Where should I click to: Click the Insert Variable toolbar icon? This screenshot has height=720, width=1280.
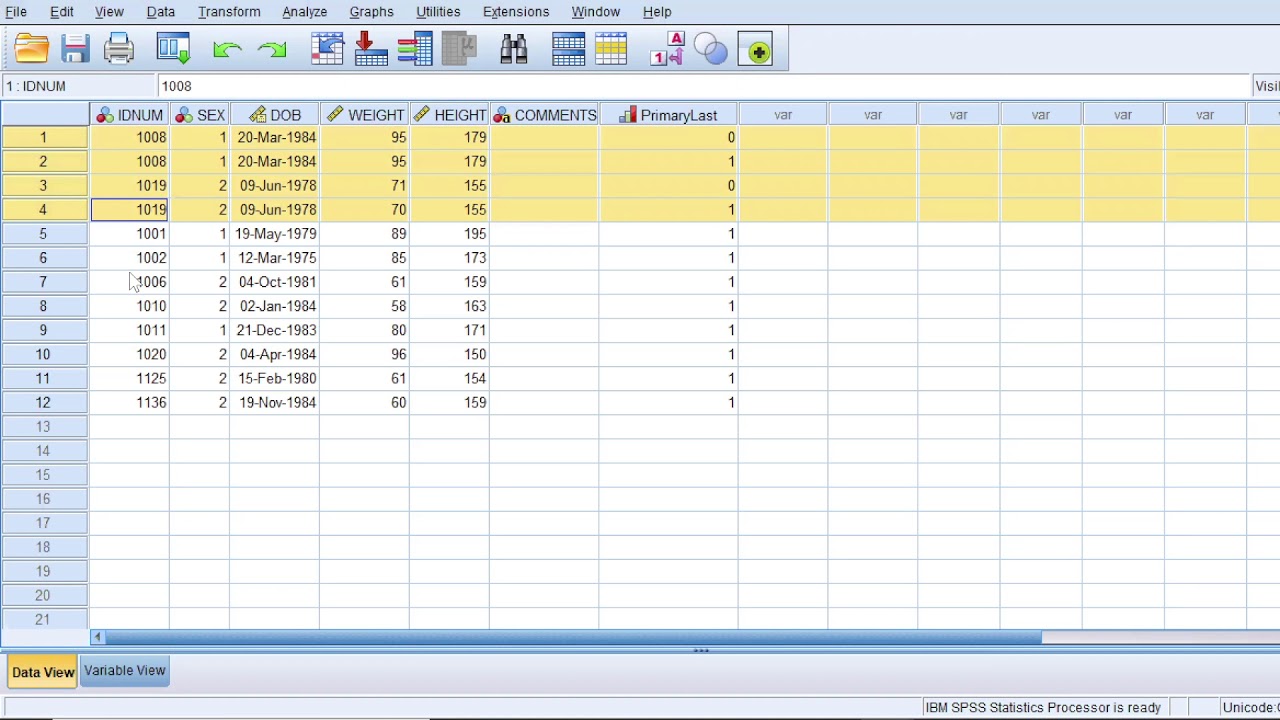[611, 49]
